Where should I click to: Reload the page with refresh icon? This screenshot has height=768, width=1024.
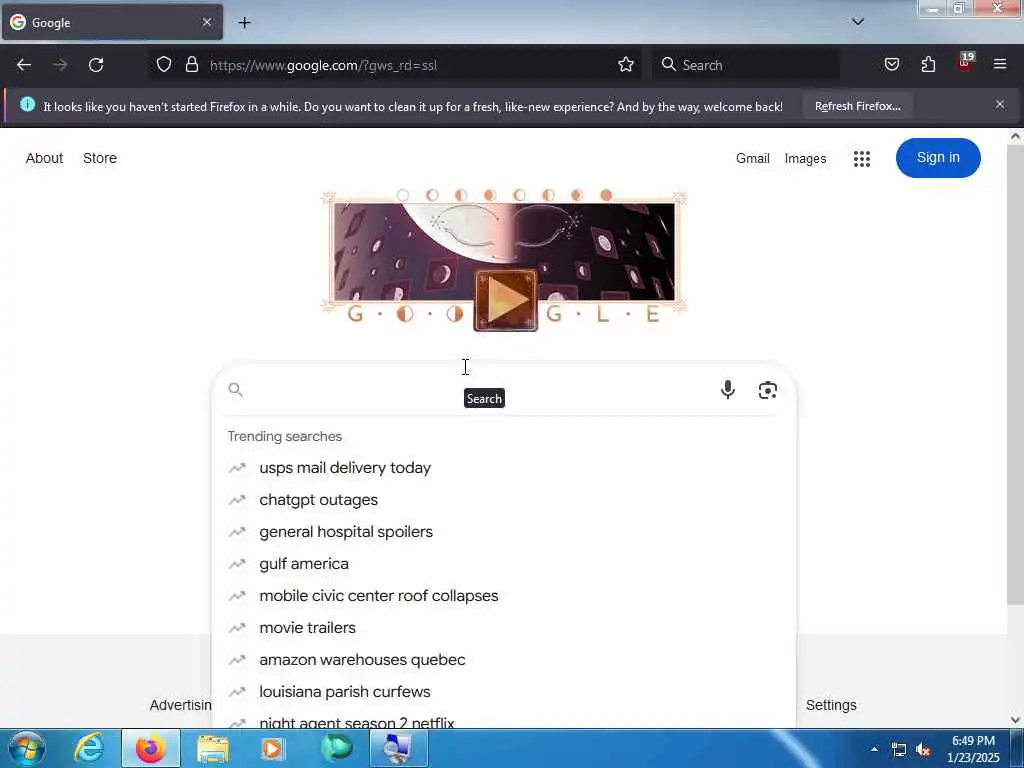coord(96,65)
